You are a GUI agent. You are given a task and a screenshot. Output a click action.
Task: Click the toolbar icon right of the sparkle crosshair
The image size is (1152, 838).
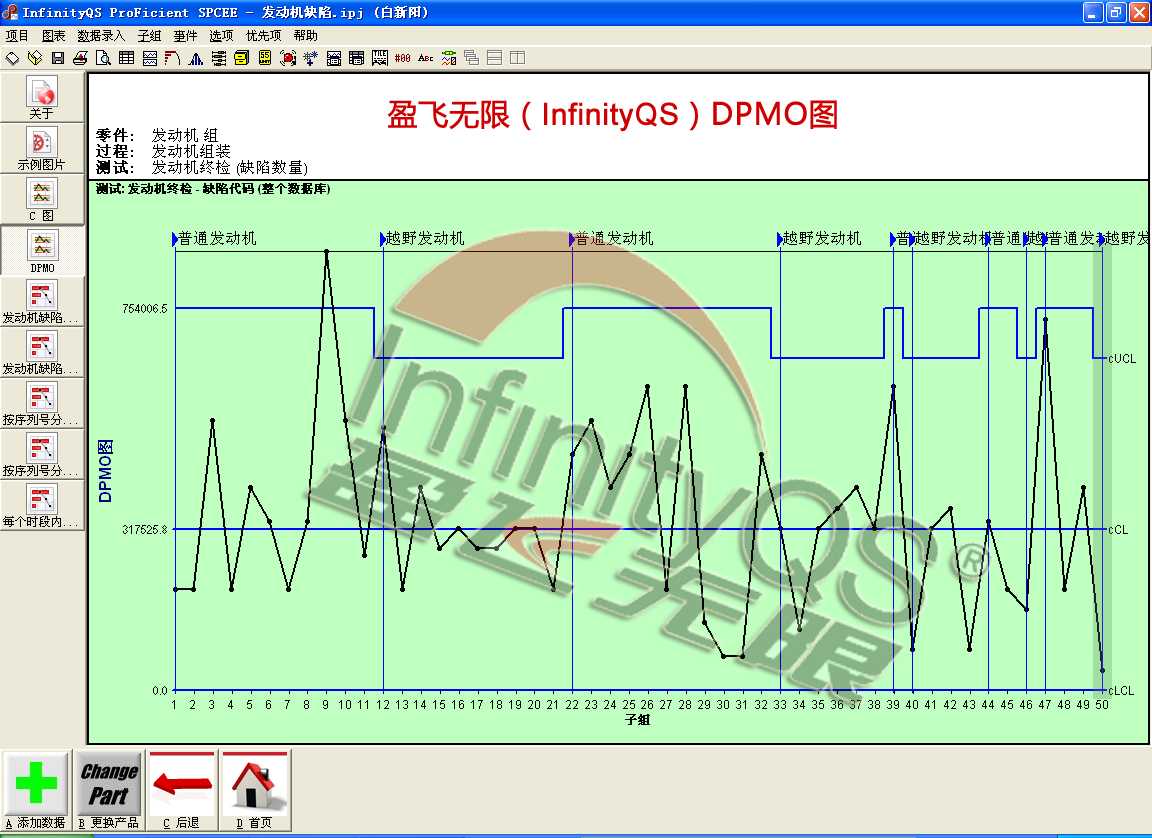click(x=334, y=58)
